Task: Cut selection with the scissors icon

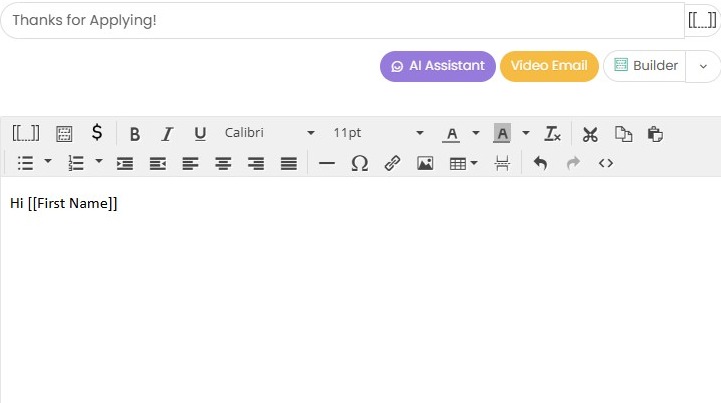Action: point(590,134)
